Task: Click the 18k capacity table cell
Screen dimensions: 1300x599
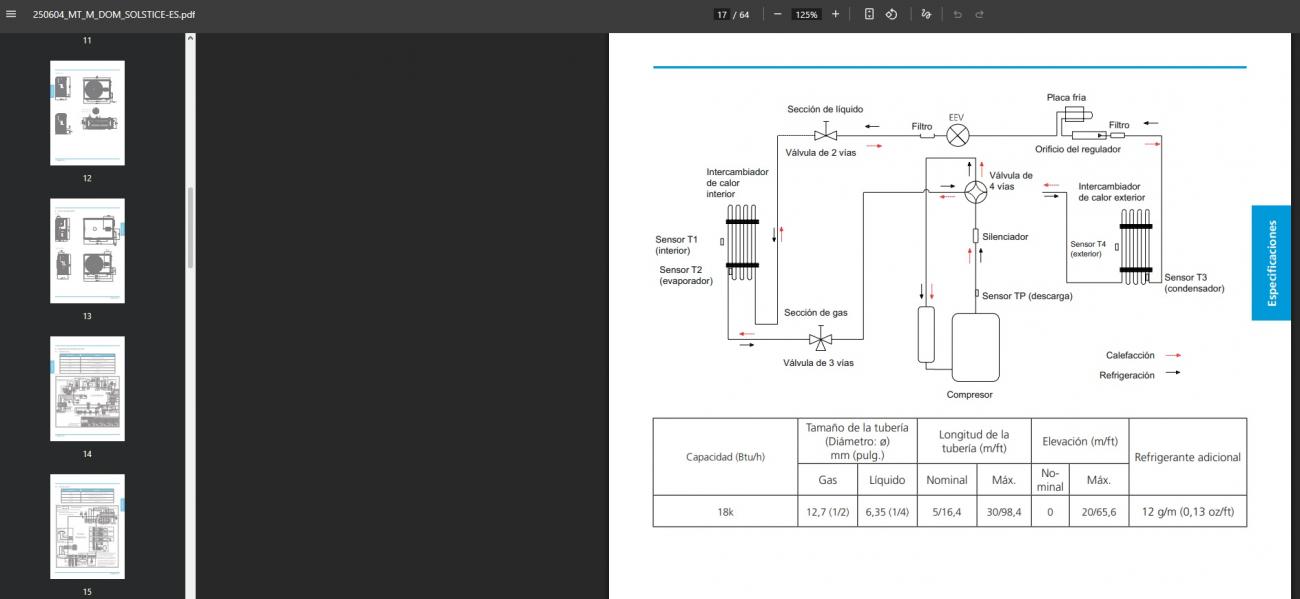Action: [x=725, y=511]
